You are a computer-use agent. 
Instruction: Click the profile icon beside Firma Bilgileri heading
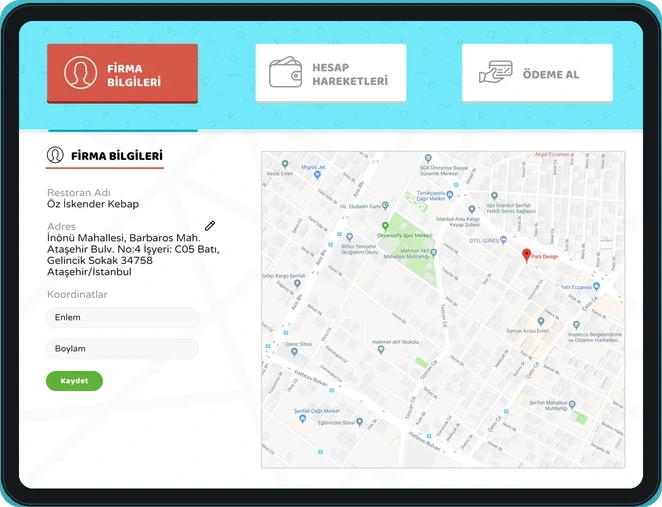(55, 155)
